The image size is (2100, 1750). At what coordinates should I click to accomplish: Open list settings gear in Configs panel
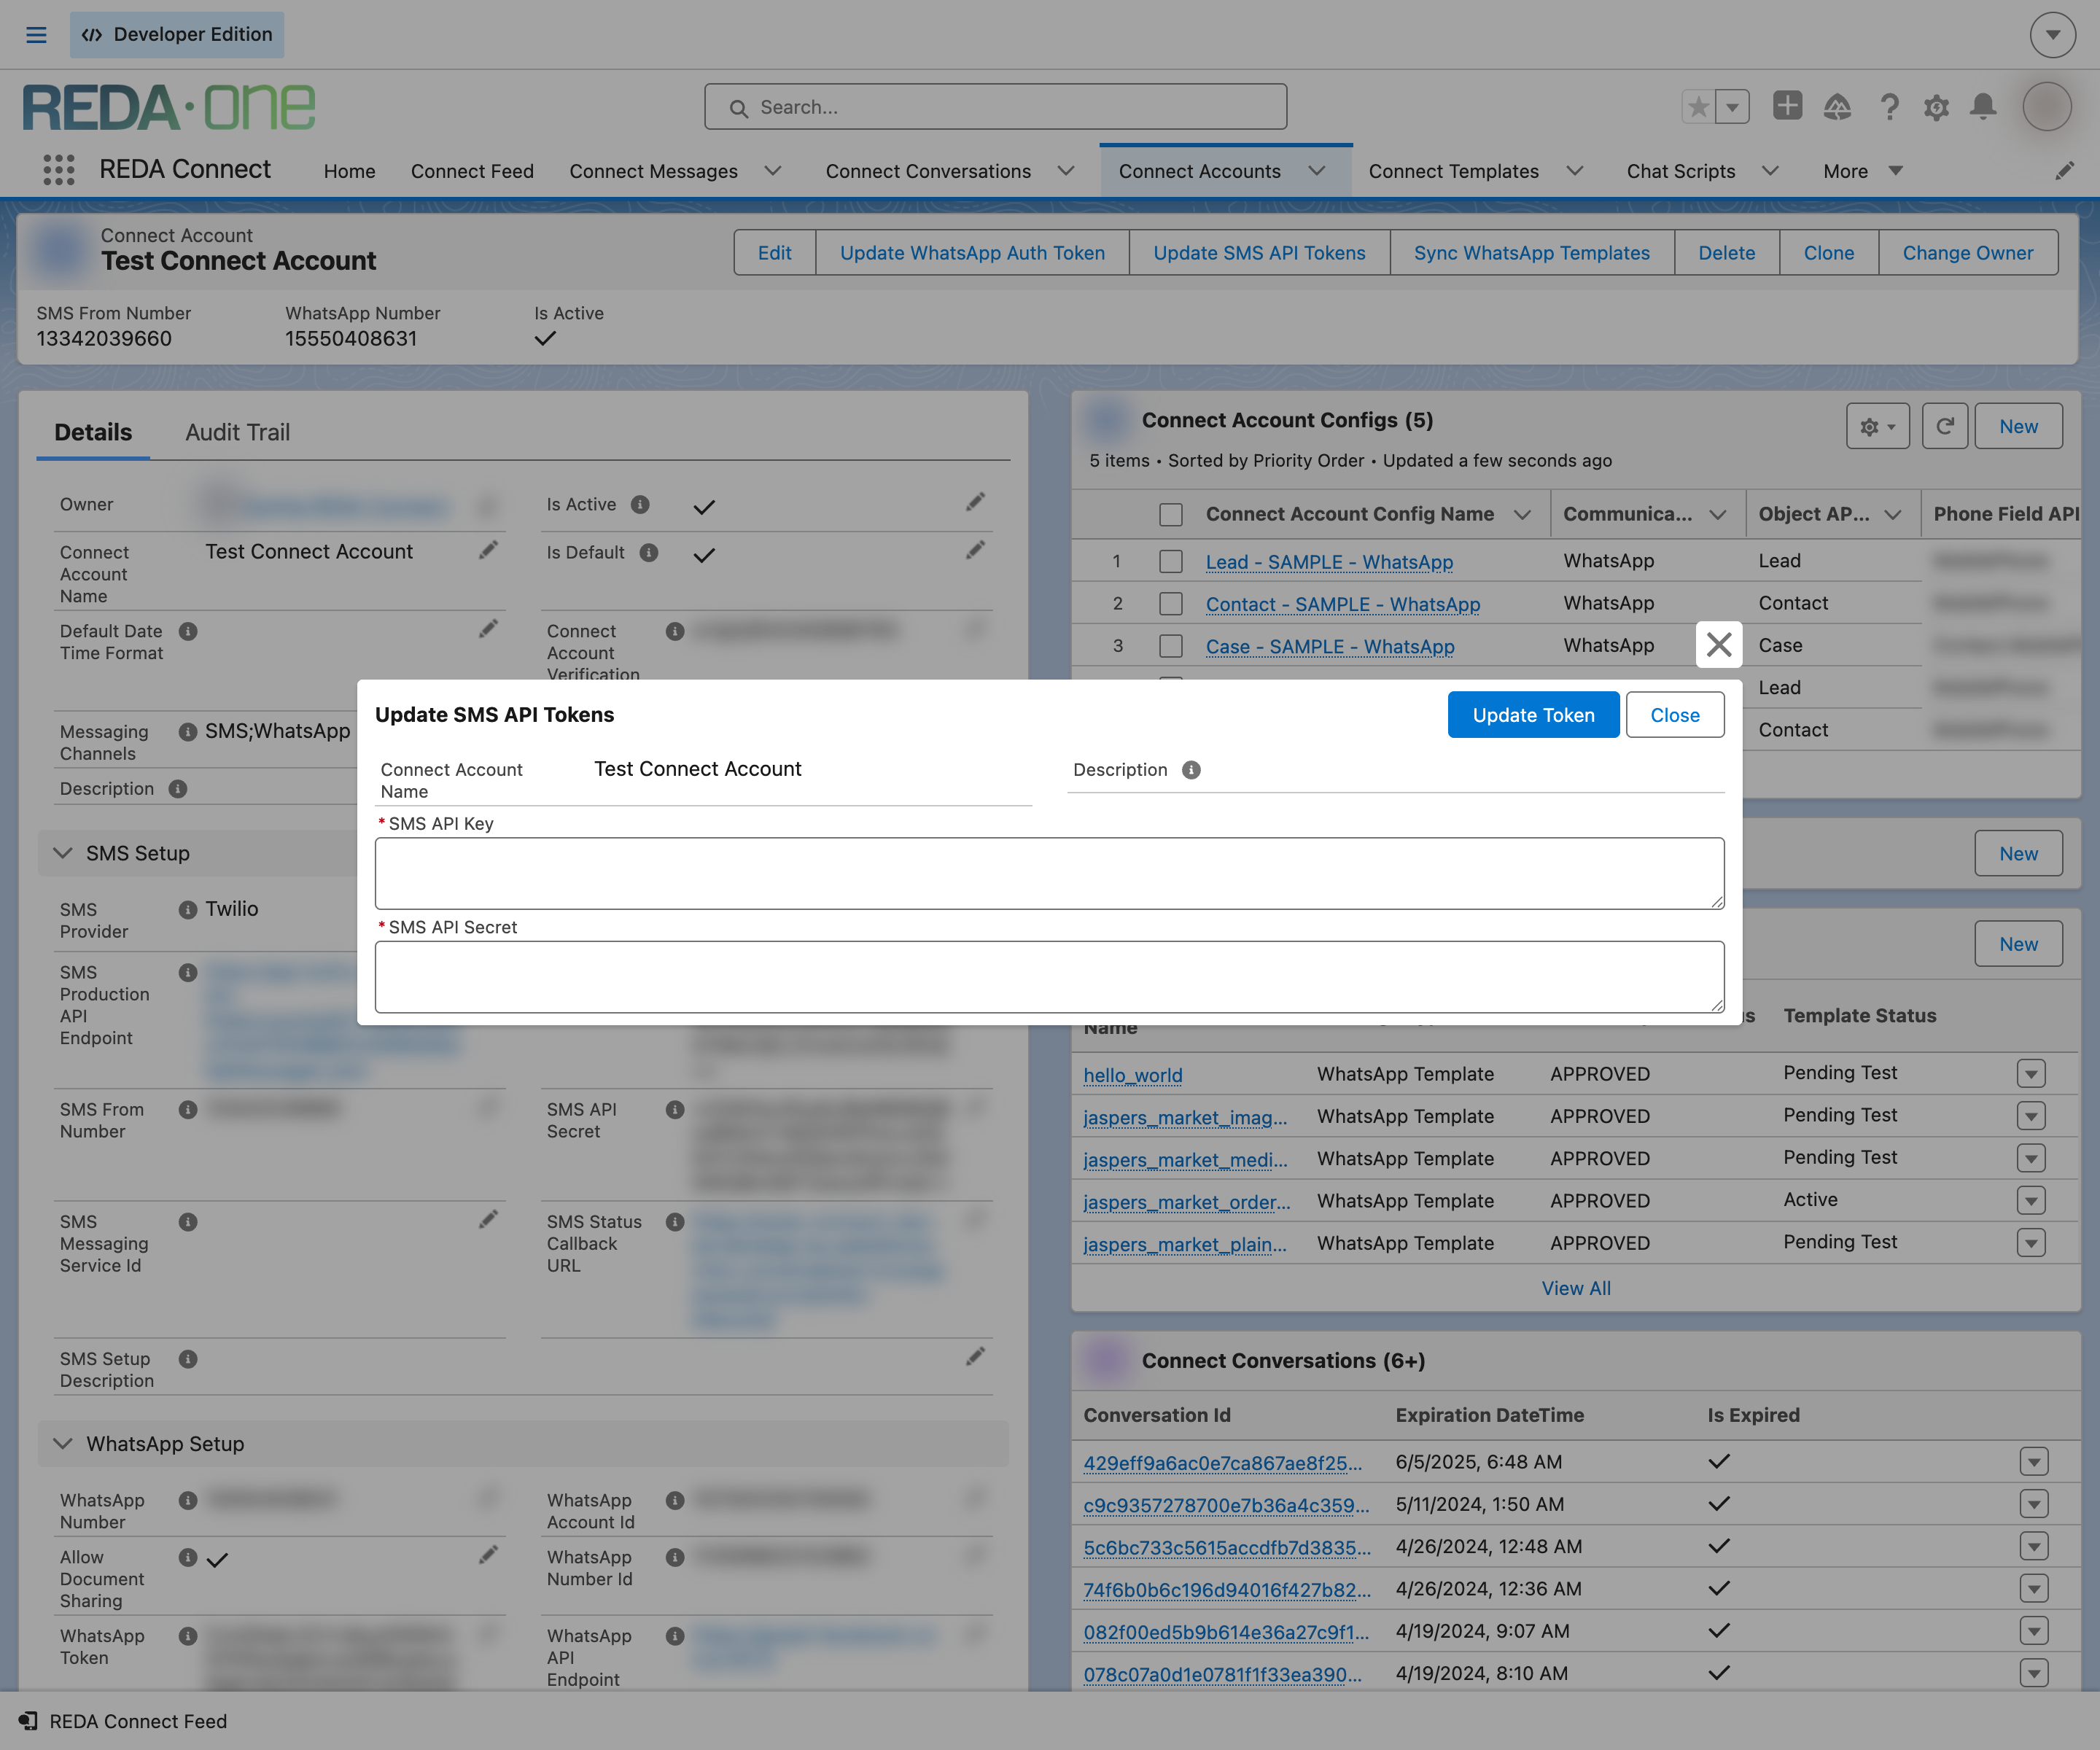pos(1878,427)
